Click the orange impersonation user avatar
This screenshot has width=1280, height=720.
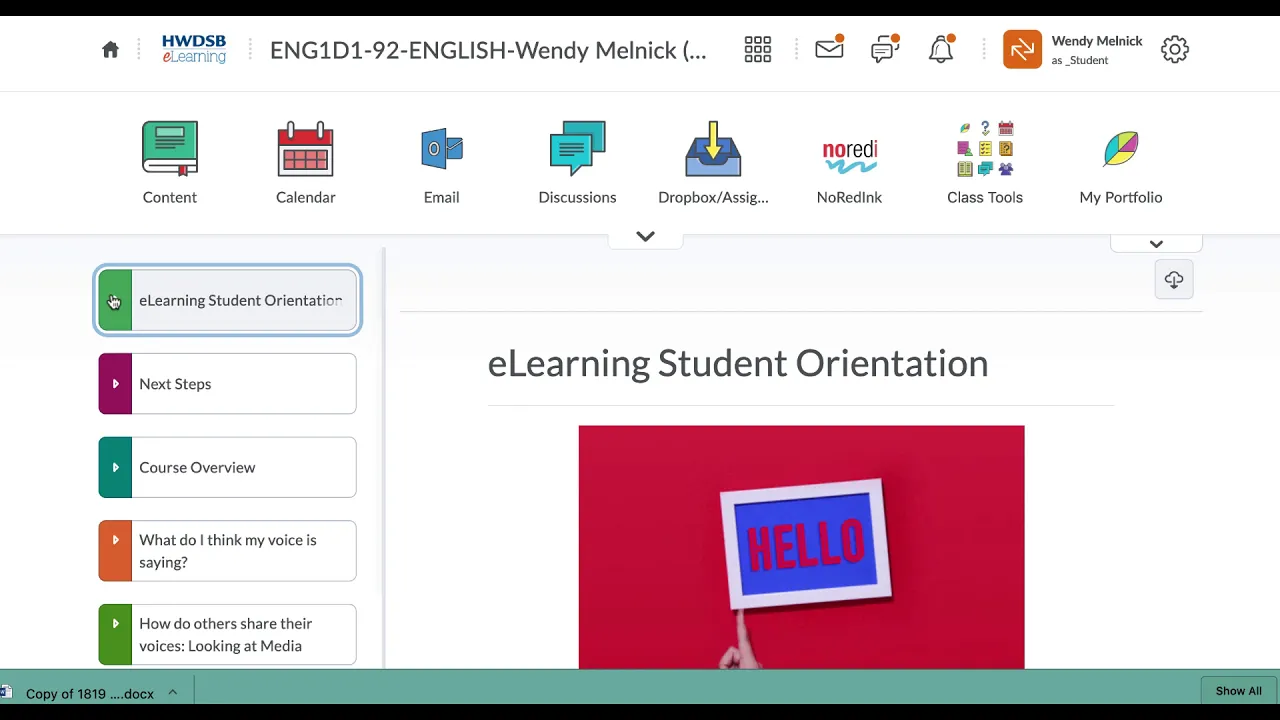1022,49
